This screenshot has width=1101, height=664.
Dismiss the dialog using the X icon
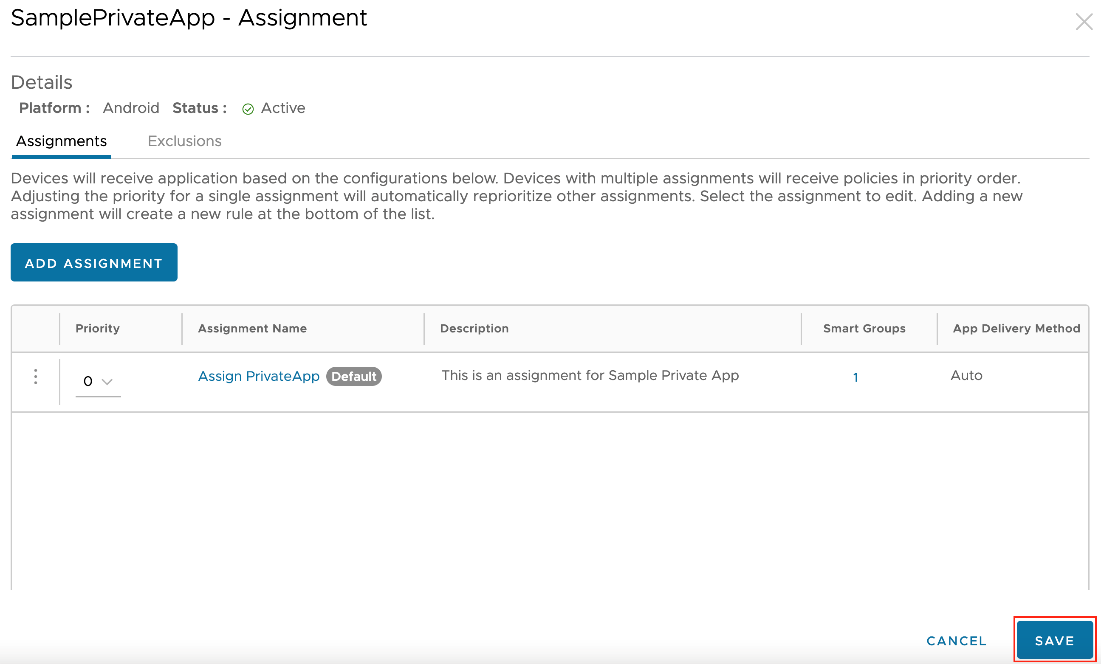tap(1084, 21)
